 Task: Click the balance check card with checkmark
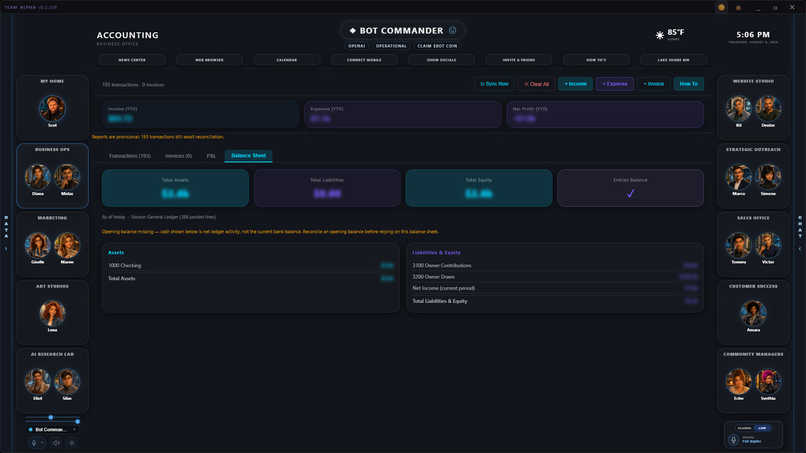pos(630,188)
